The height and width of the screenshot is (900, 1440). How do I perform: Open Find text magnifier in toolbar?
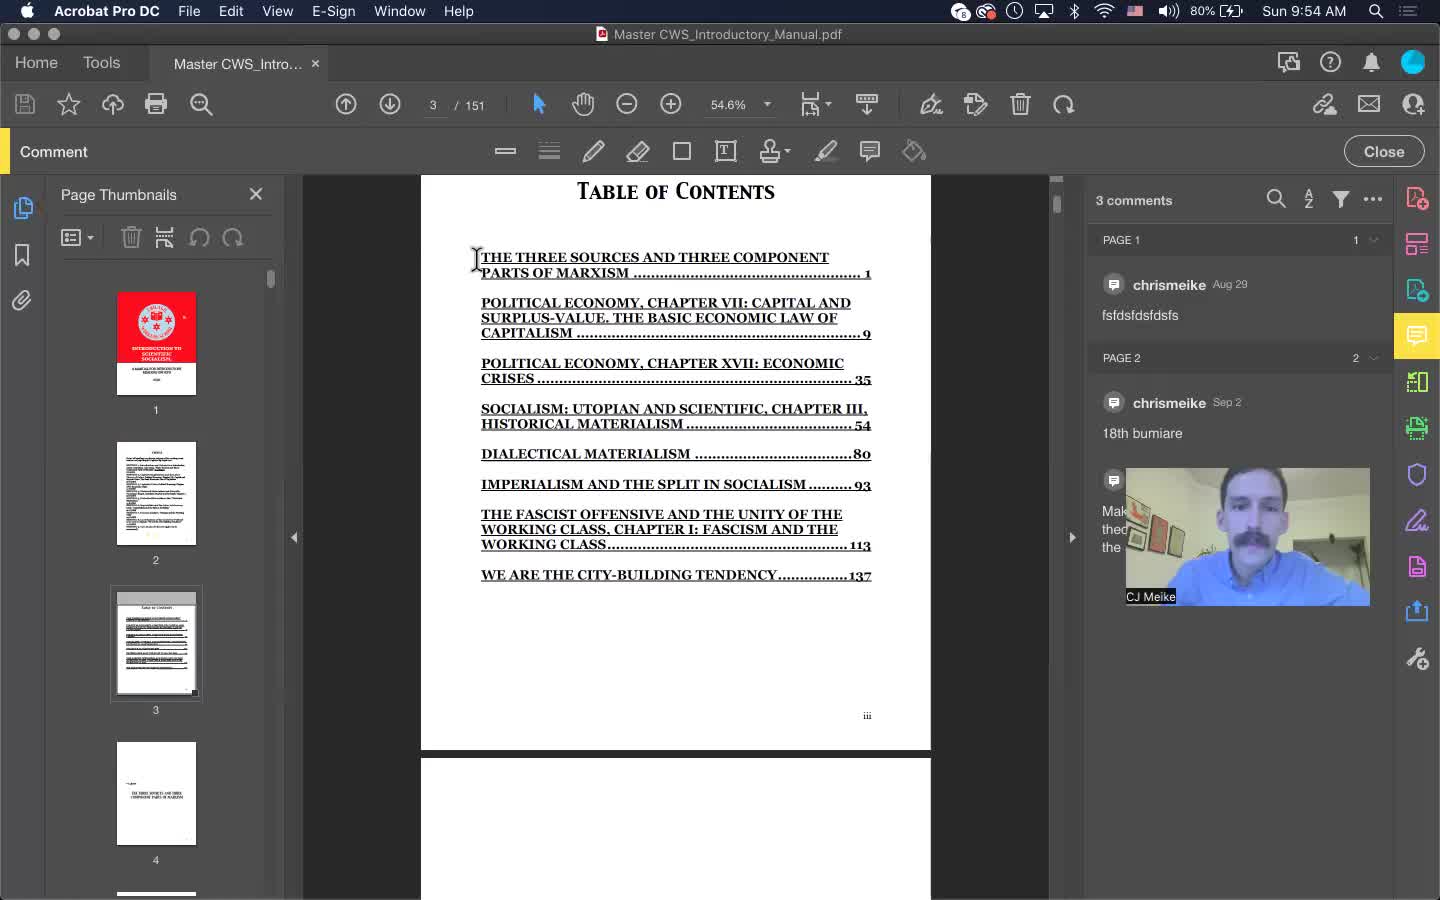click(201, 104)
